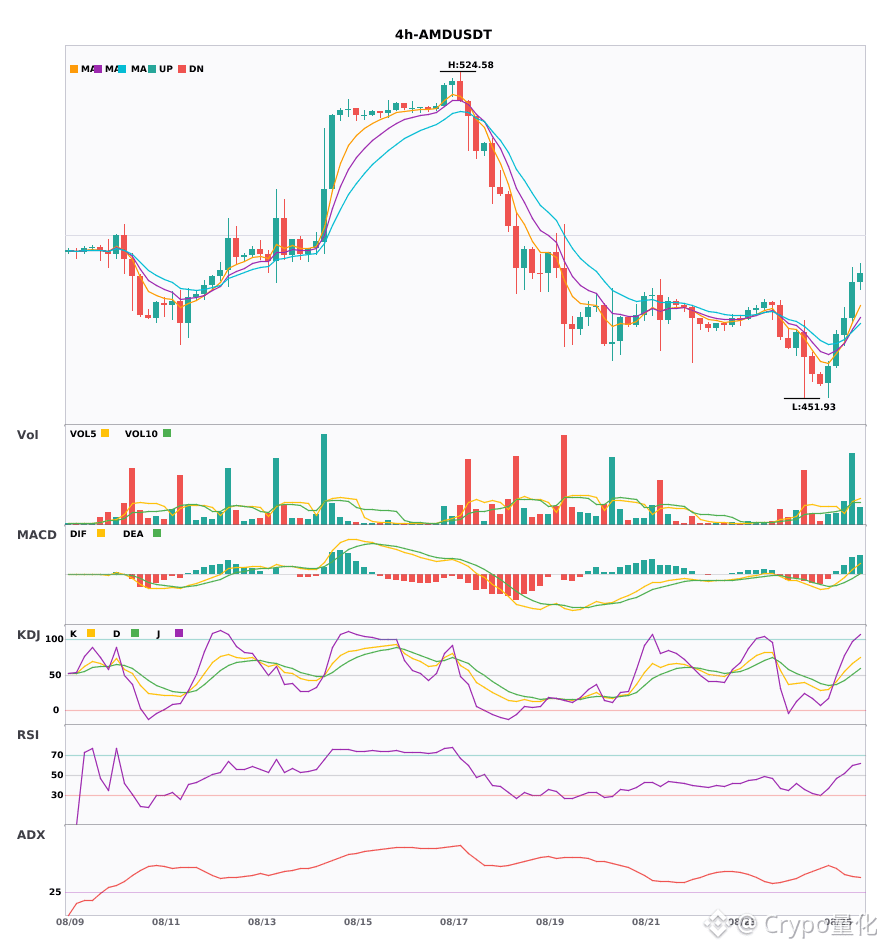Click the 08/09 date tick

click(70, 922)
